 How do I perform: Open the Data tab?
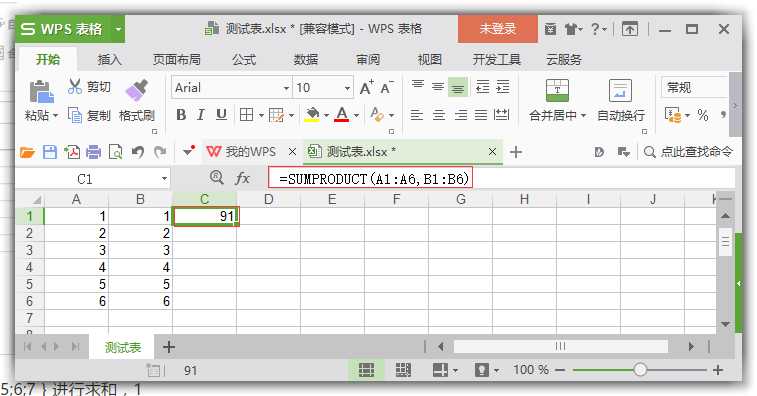click(x=306, y=59)
